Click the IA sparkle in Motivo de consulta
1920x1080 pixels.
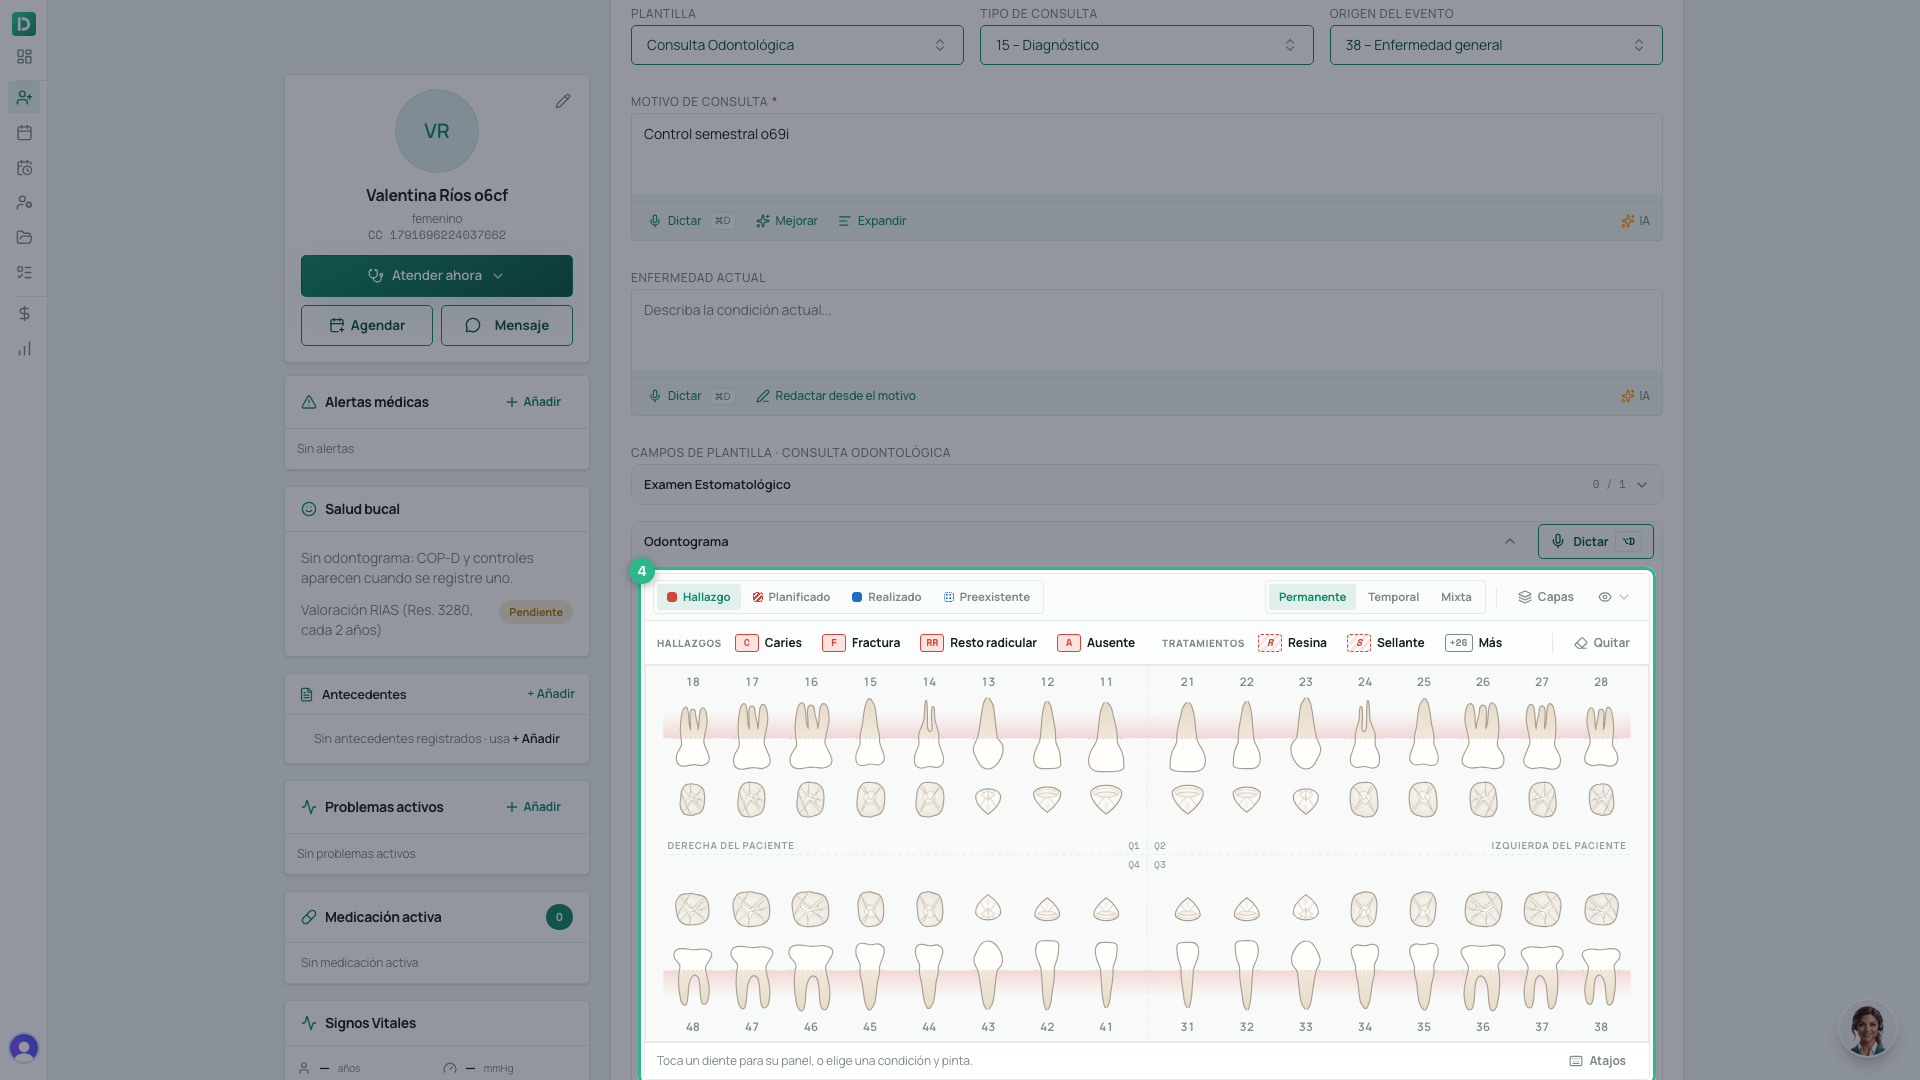point(1635,221)
